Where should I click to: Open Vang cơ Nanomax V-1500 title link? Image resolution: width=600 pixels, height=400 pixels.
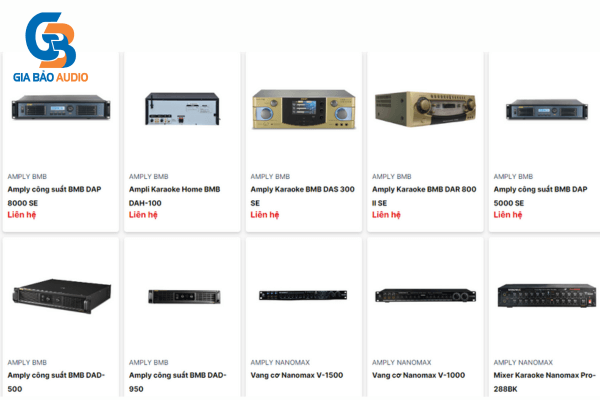pos(297,375)
